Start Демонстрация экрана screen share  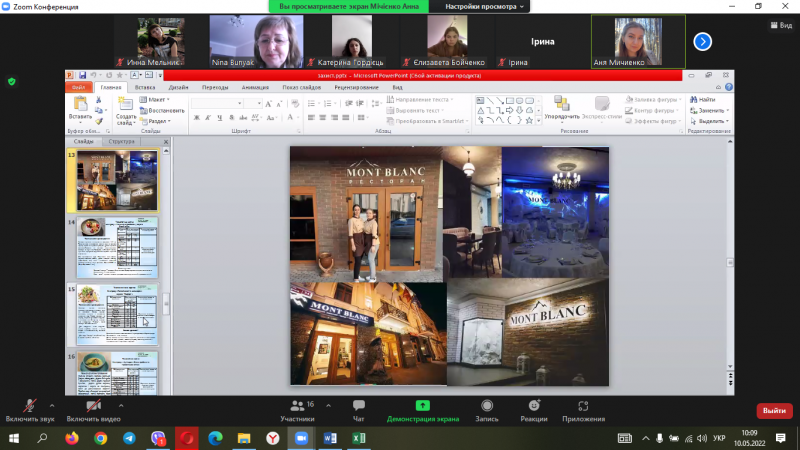pyautogui.click(x=422, y=411)
